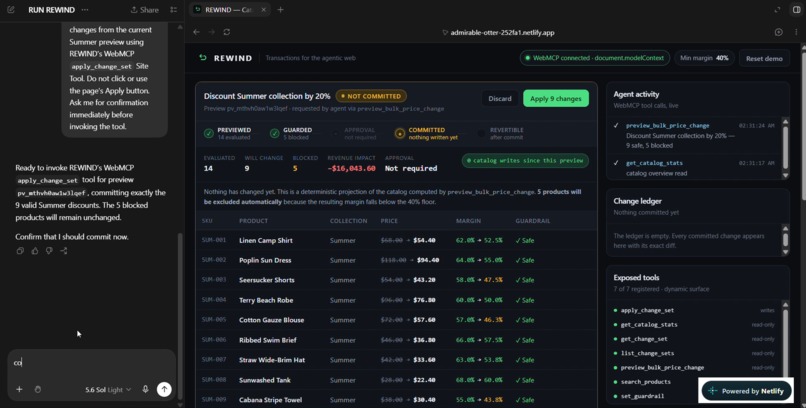This screenshot has width=806, height=408.
Task: Select the search_products exposed tool
Action: point(645,382)
